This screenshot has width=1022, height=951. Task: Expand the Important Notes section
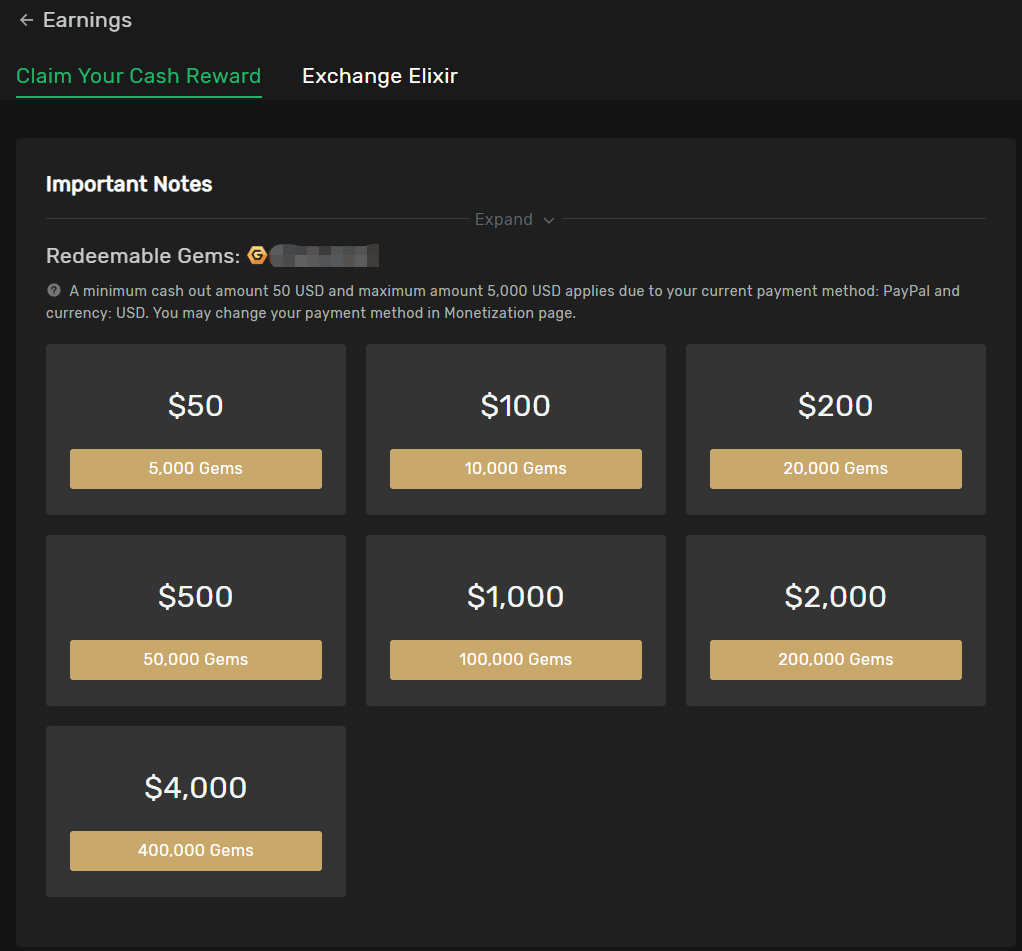tap(514, 220)
